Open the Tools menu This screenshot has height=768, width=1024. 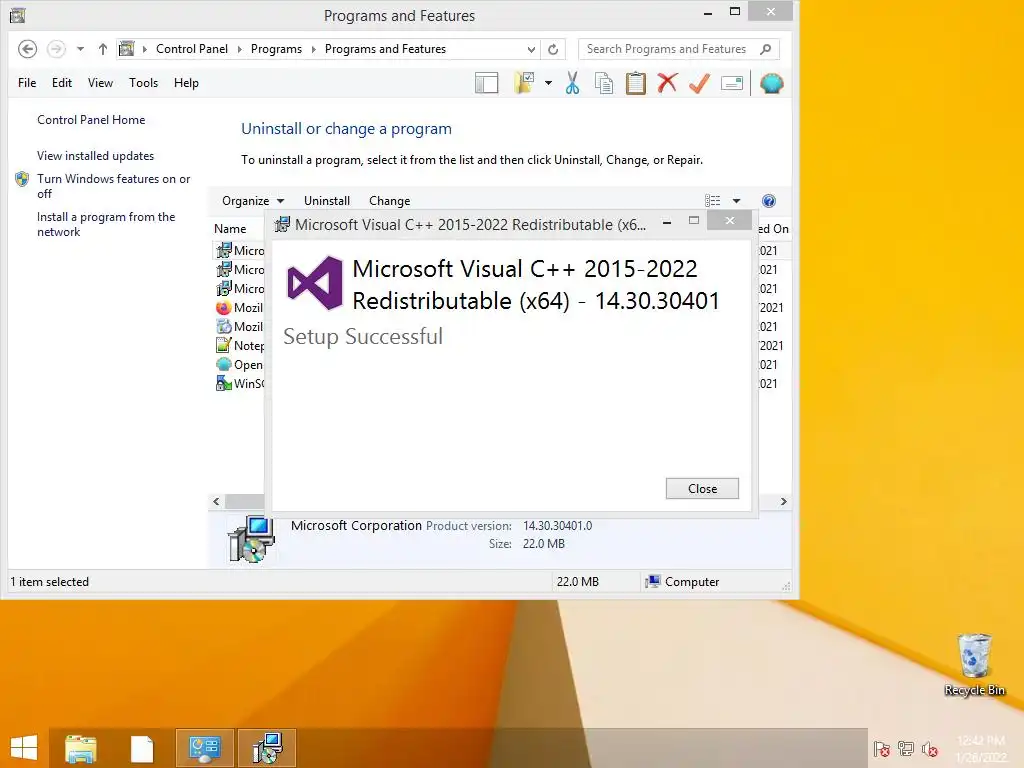(144, 83)
